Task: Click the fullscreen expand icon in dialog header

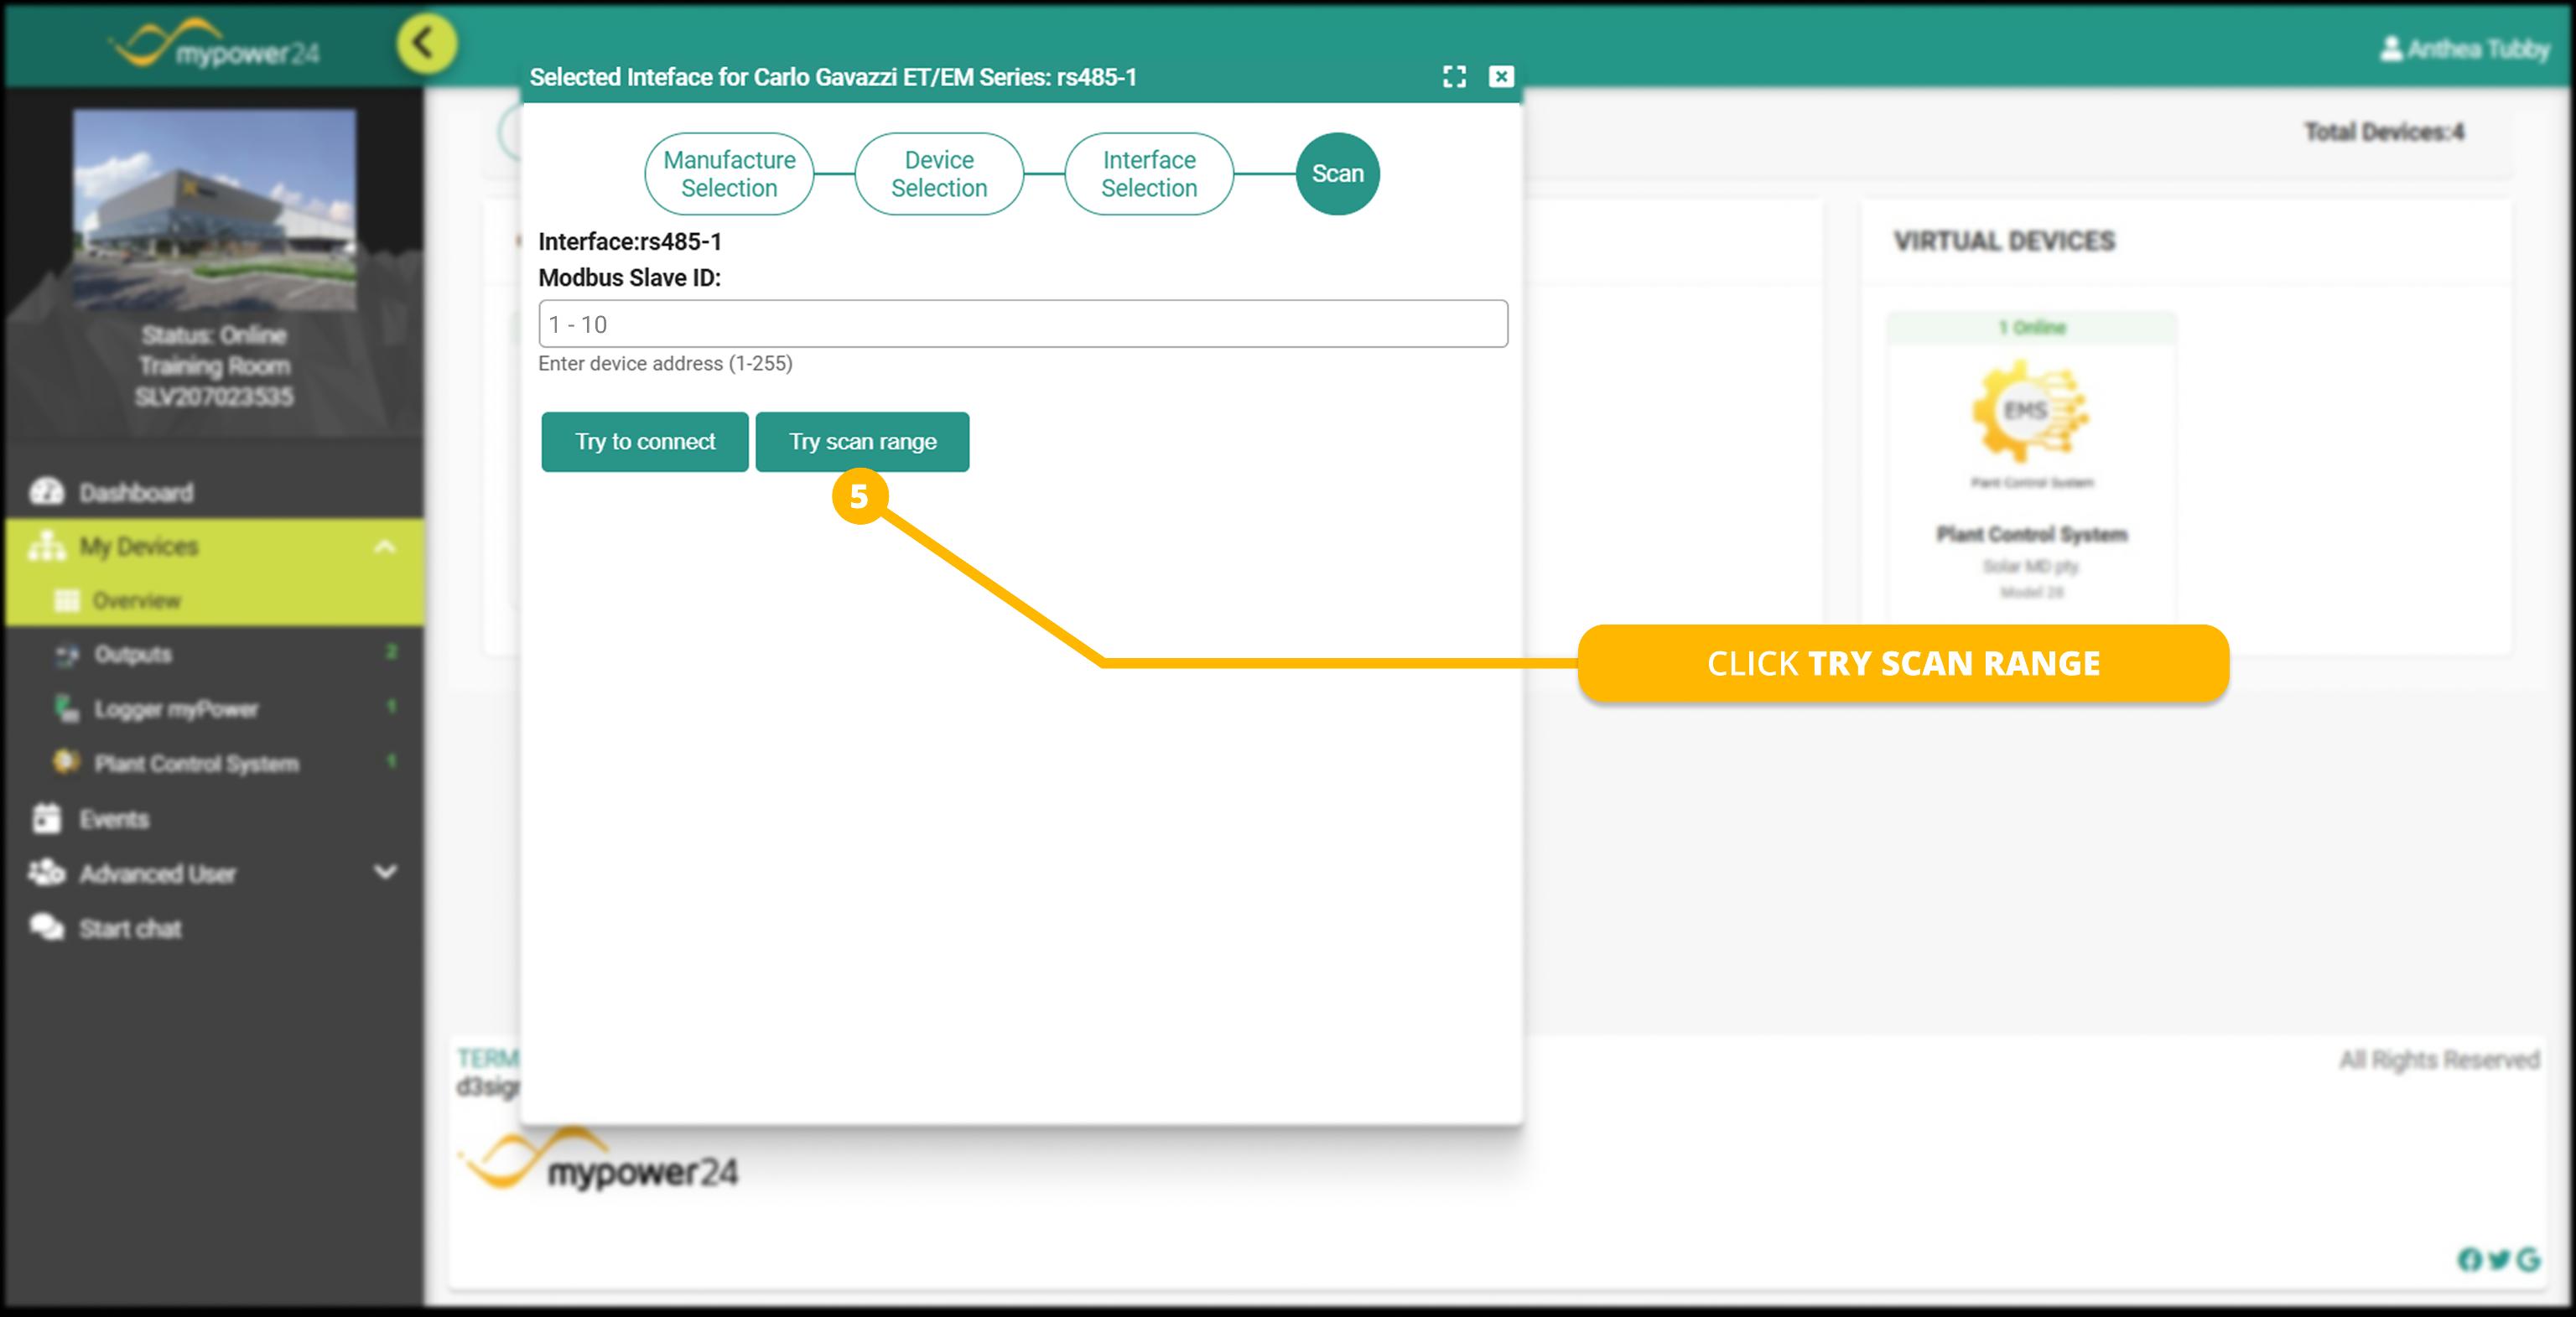Action: coord(1454,77)
